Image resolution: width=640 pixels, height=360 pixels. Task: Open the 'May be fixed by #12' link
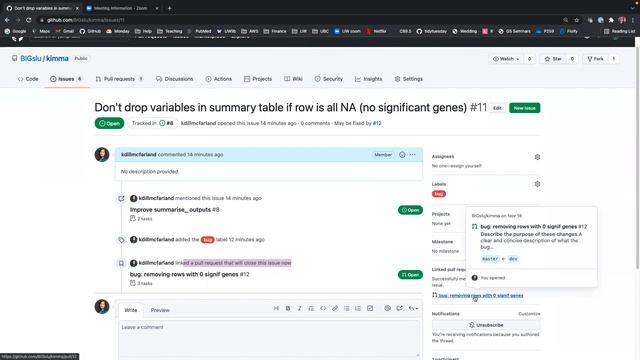[377, 123]
